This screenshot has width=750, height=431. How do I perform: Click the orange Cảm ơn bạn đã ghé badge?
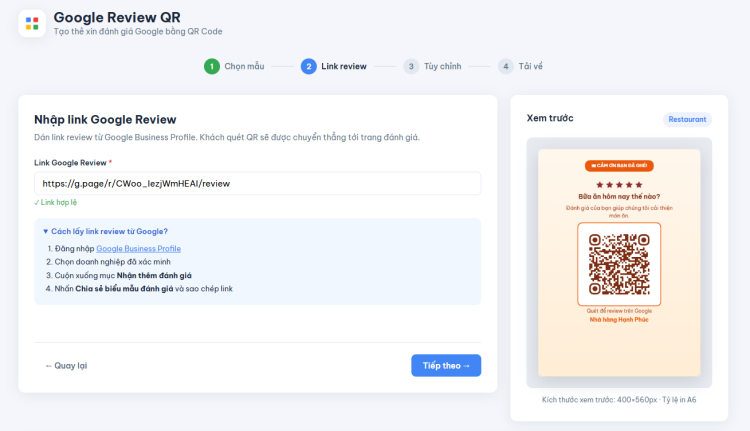pyautogui.click(x=619, y=166)
